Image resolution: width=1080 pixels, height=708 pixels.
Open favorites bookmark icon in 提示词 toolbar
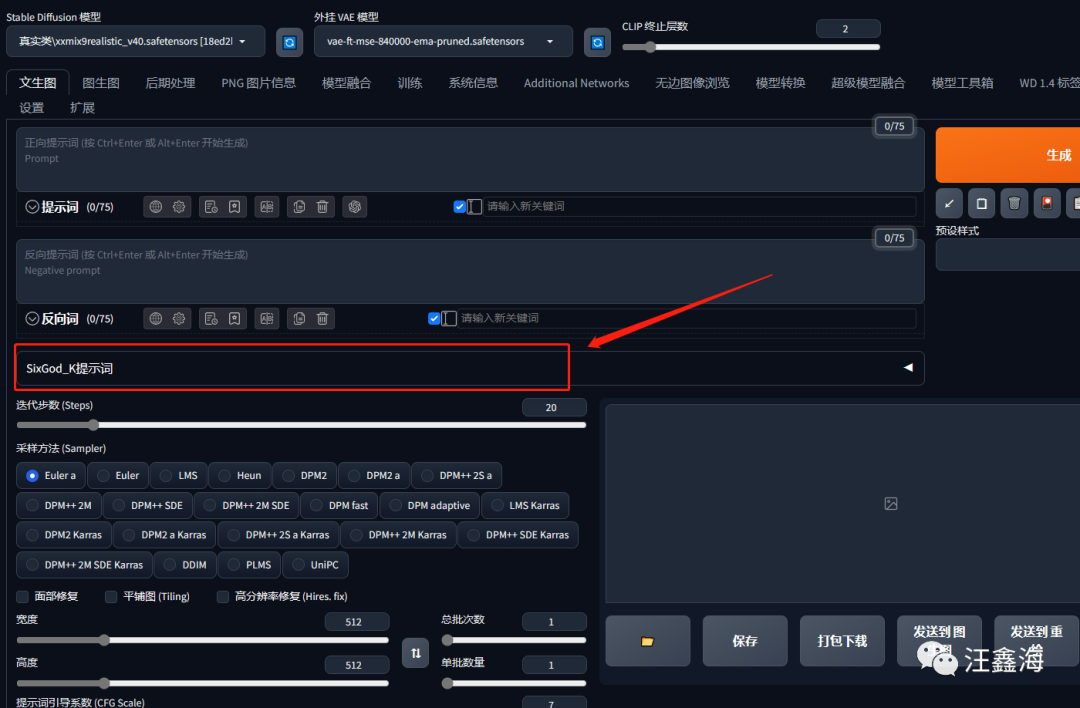(235, 207)
